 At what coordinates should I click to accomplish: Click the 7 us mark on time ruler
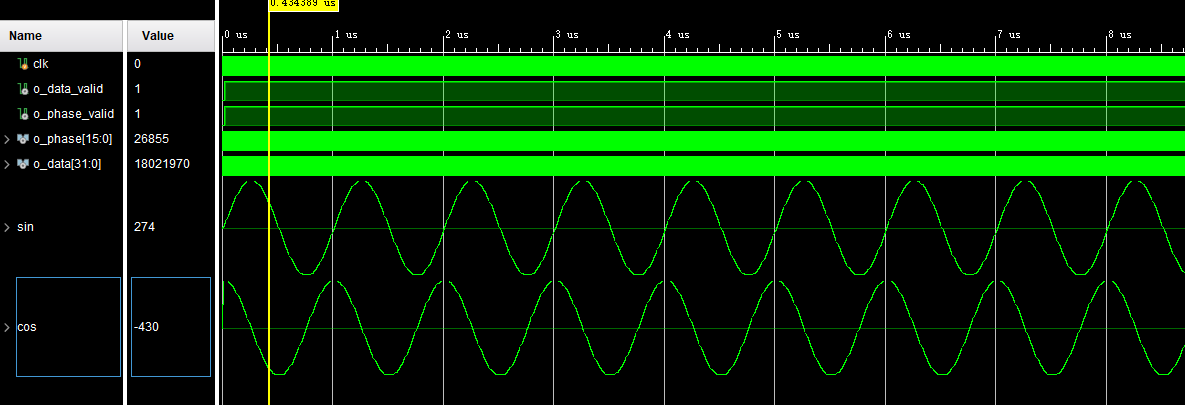[x=1009, y=35]
